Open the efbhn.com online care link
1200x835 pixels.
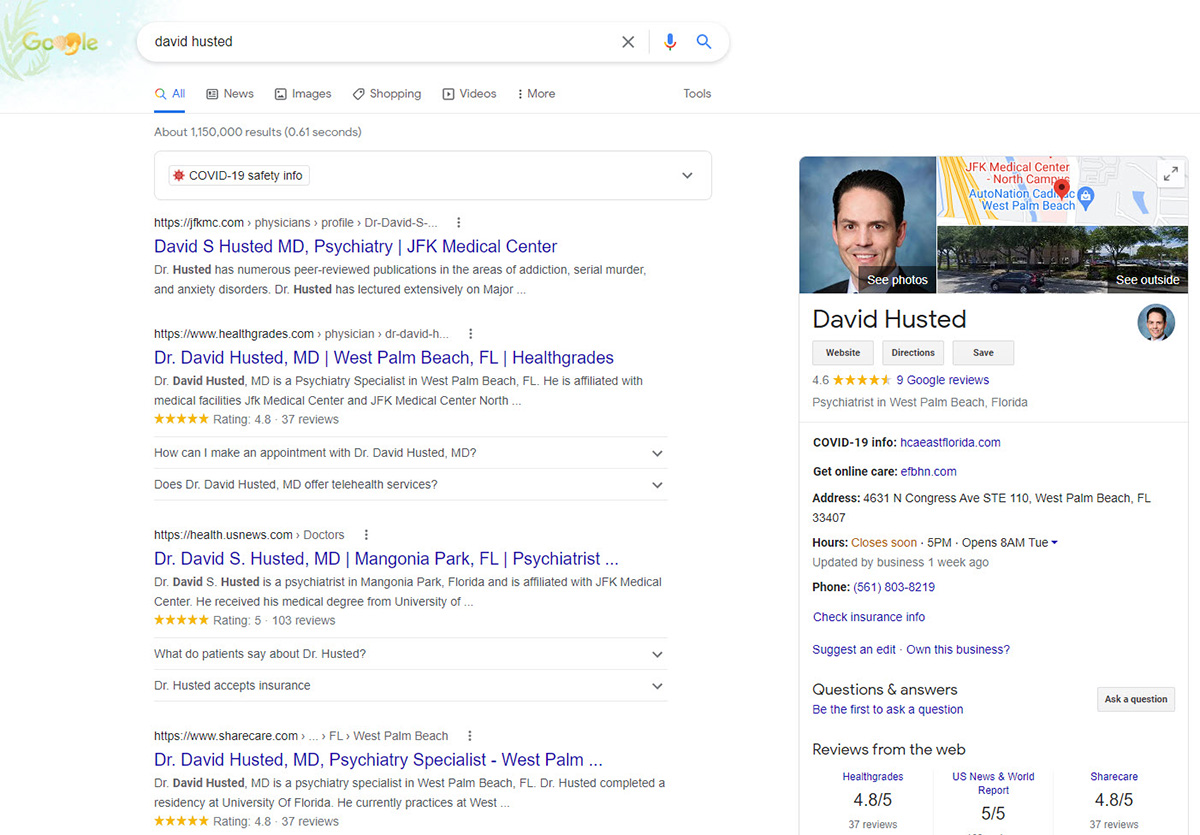pyautogui.click(x=928, y=472)
